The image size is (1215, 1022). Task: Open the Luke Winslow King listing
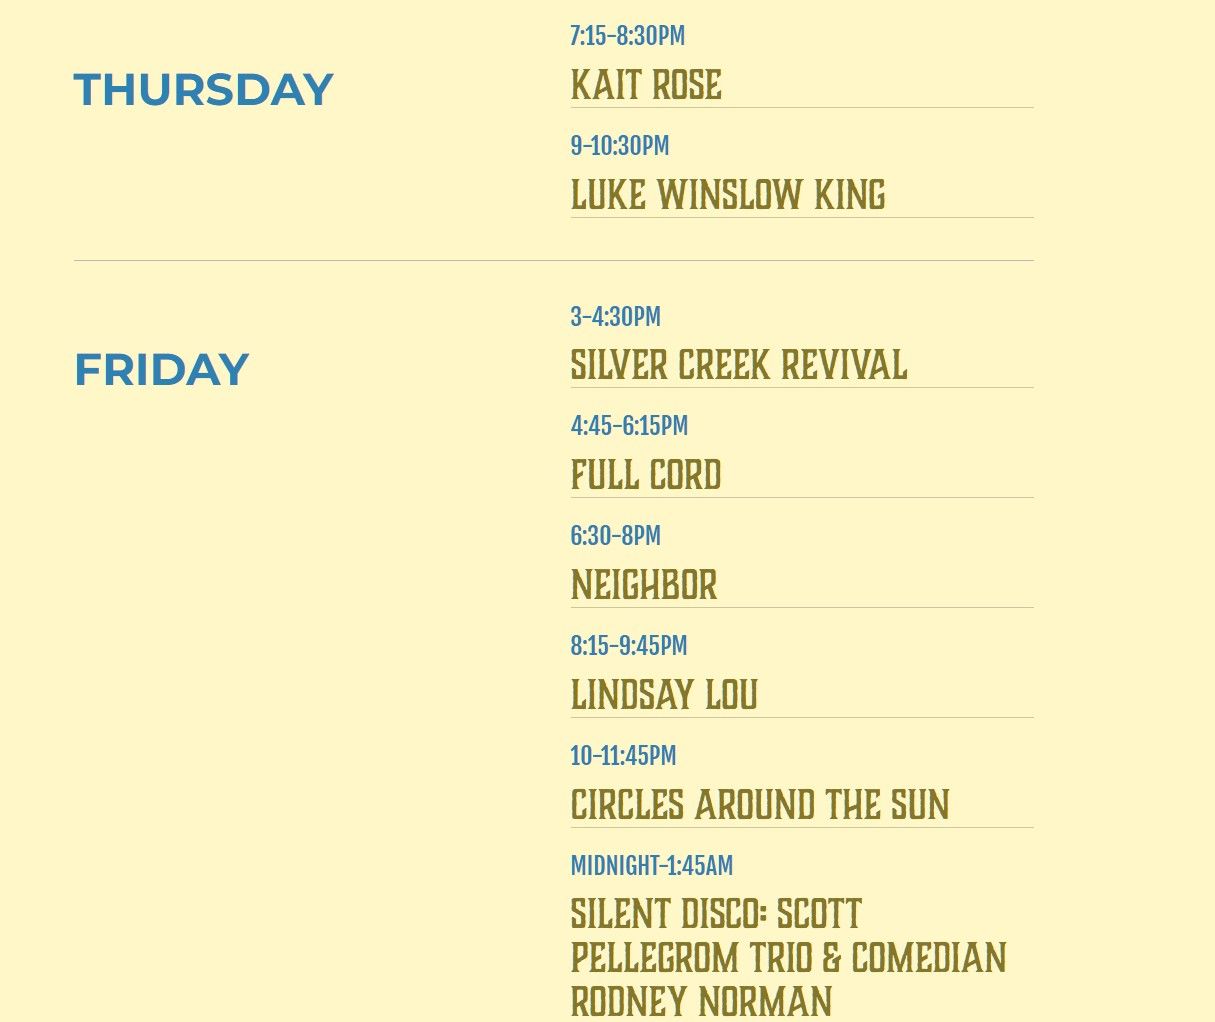coord(727,196)
